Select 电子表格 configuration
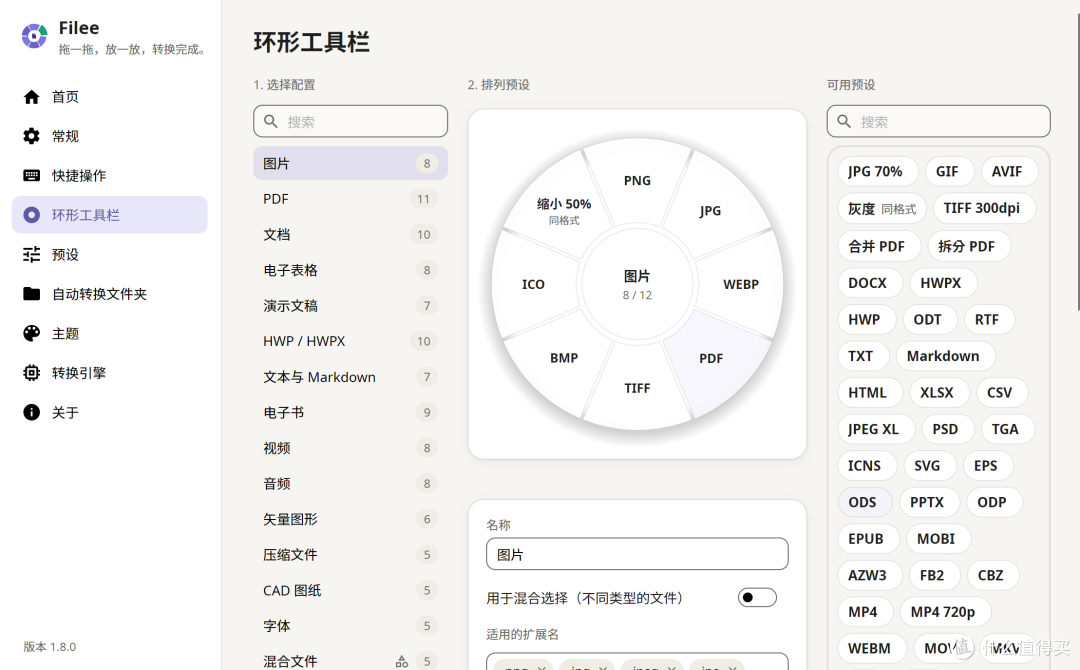 pos(351,270)
